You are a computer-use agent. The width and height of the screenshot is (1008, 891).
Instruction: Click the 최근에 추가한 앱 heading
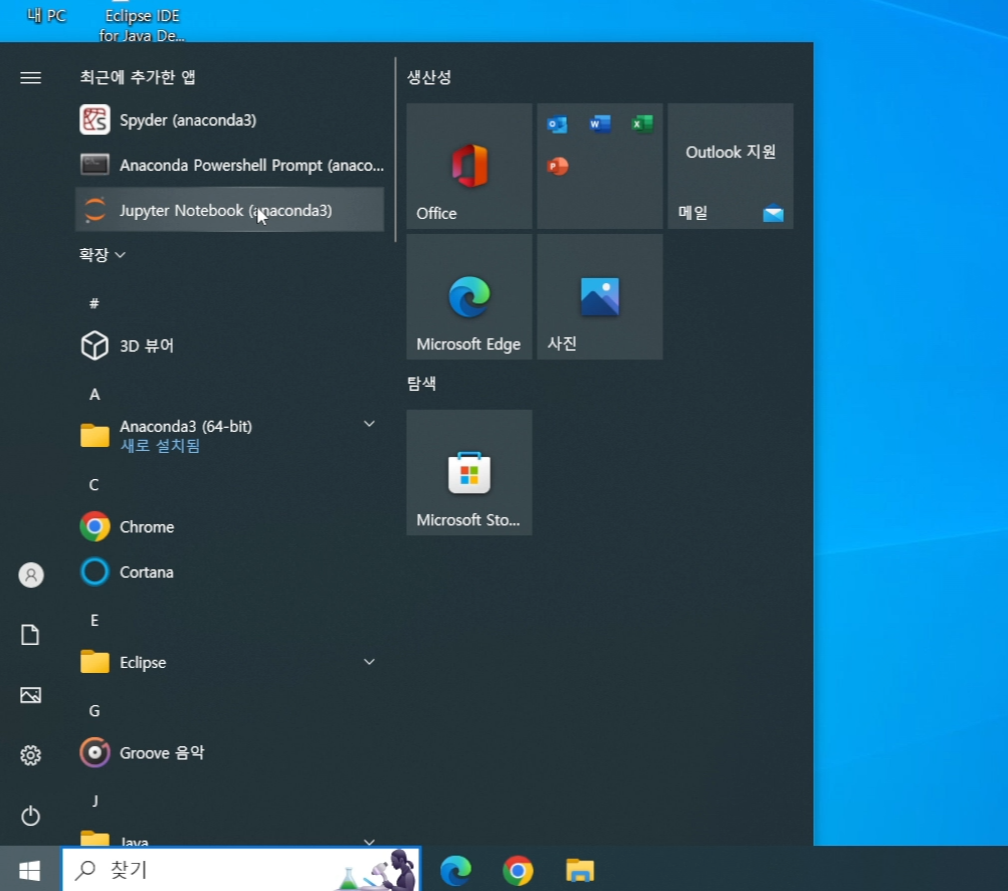138,77
